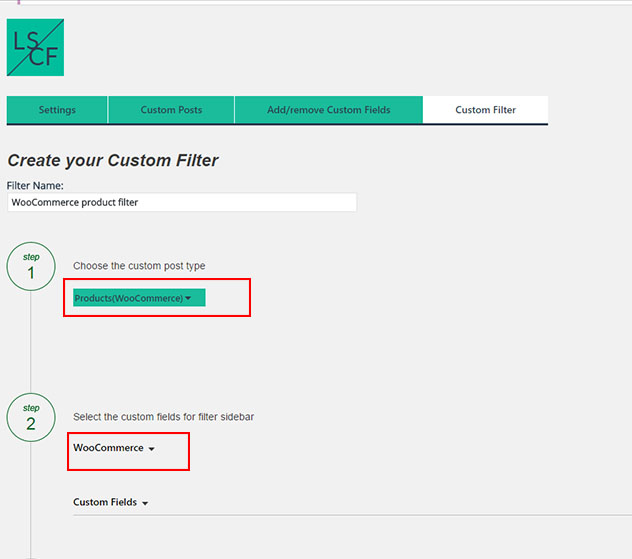Click the arrow on Products(WooCommerce) dropdown
This screenshot has width=632, height=559.
[188, 298]
